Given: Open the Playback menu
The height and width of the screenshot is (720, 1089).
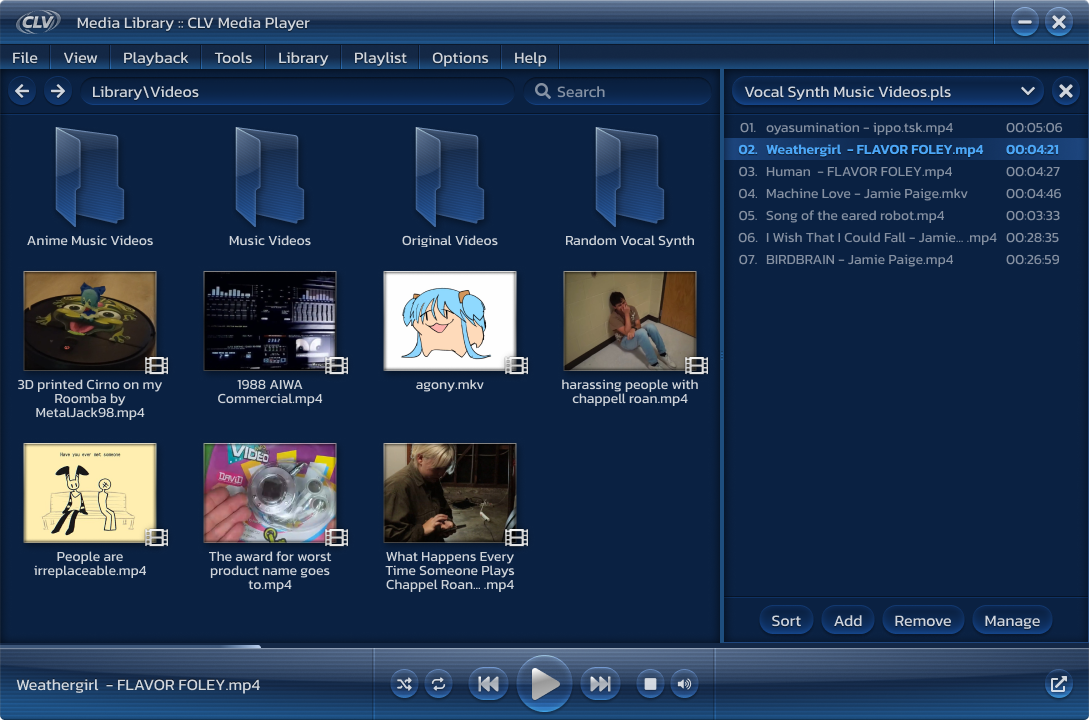Looking at the screenshot, I should pyautogui.click(x=155, y=57).
